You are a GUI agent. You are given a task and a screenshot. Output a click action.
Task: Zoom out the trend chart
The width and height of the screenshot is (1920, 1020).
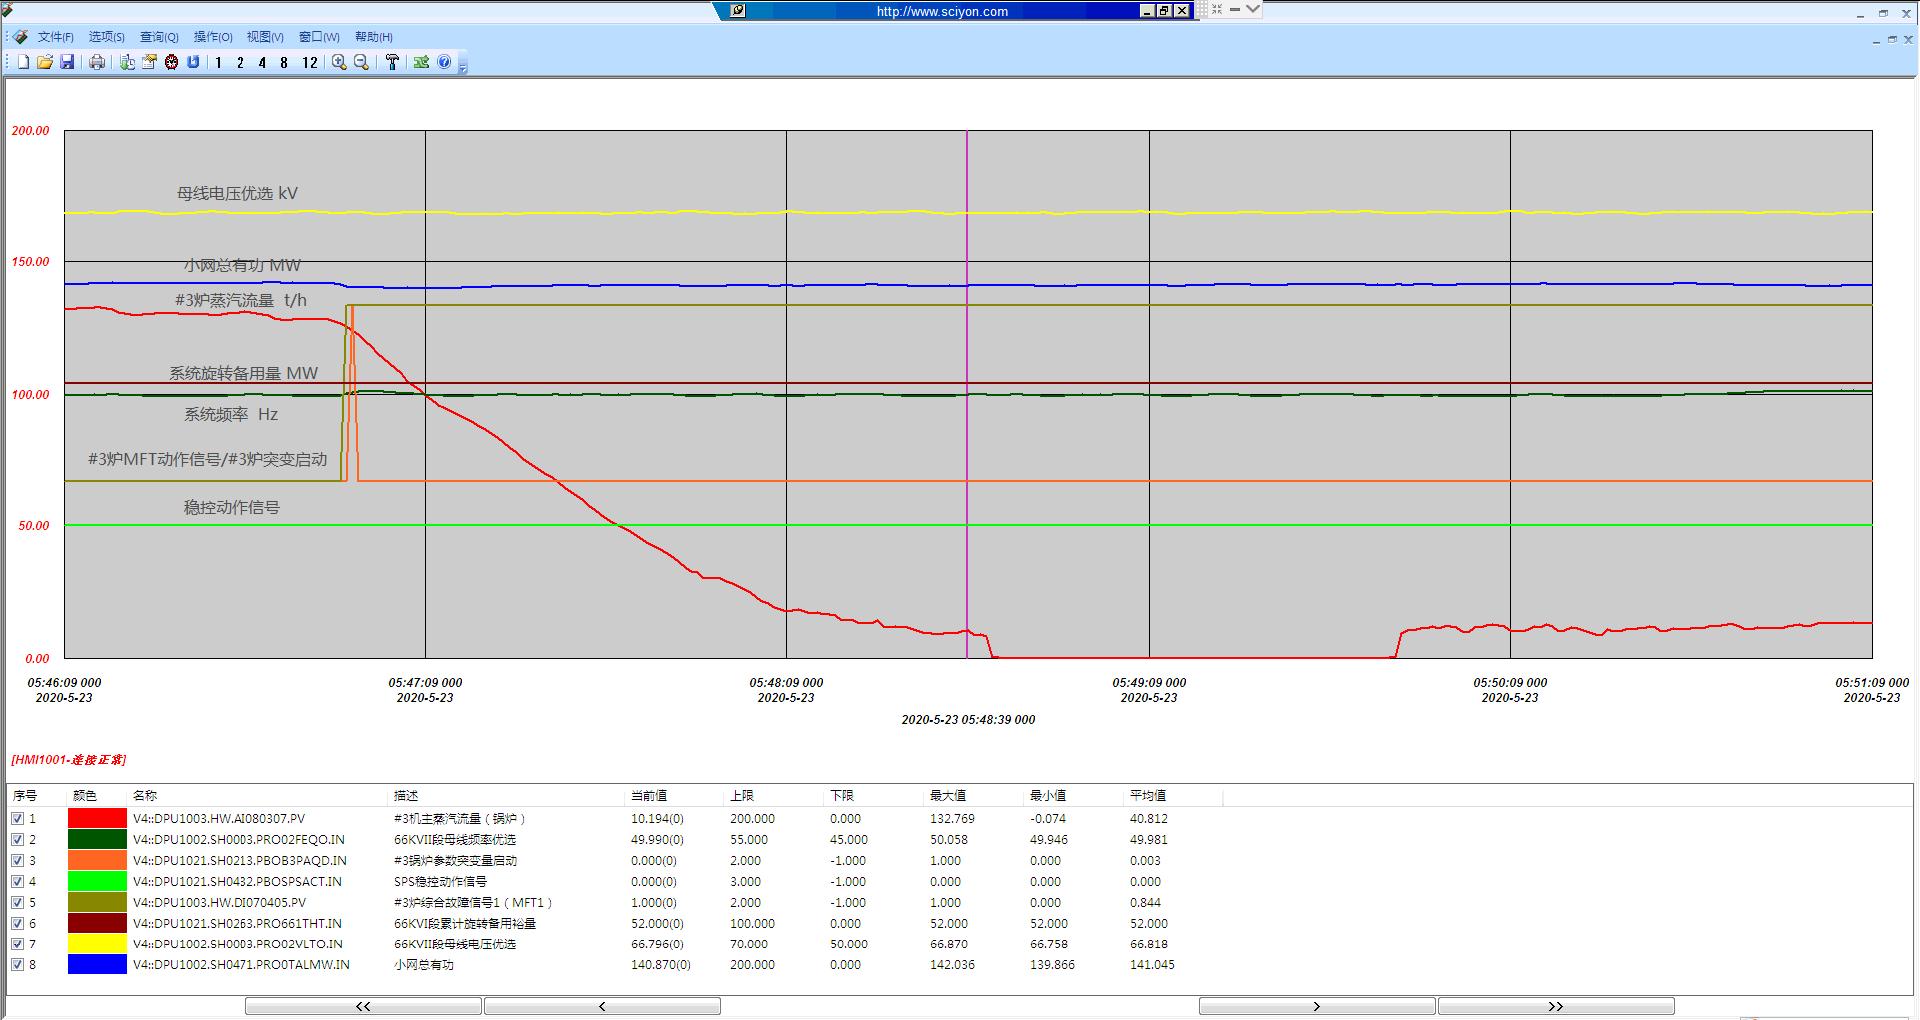(361, 62)
